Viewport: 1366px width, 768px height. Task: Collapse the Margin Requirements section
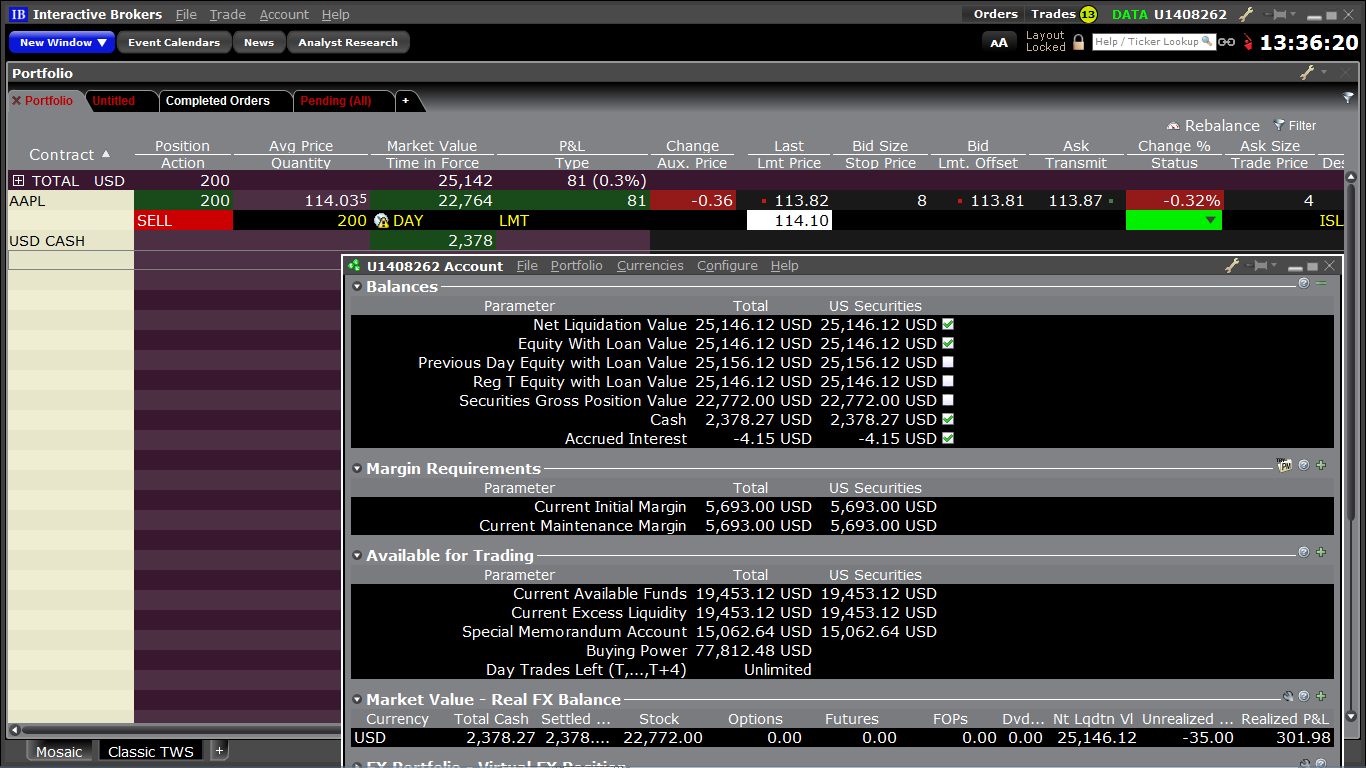pyautogui.click(x=357, y=469)
